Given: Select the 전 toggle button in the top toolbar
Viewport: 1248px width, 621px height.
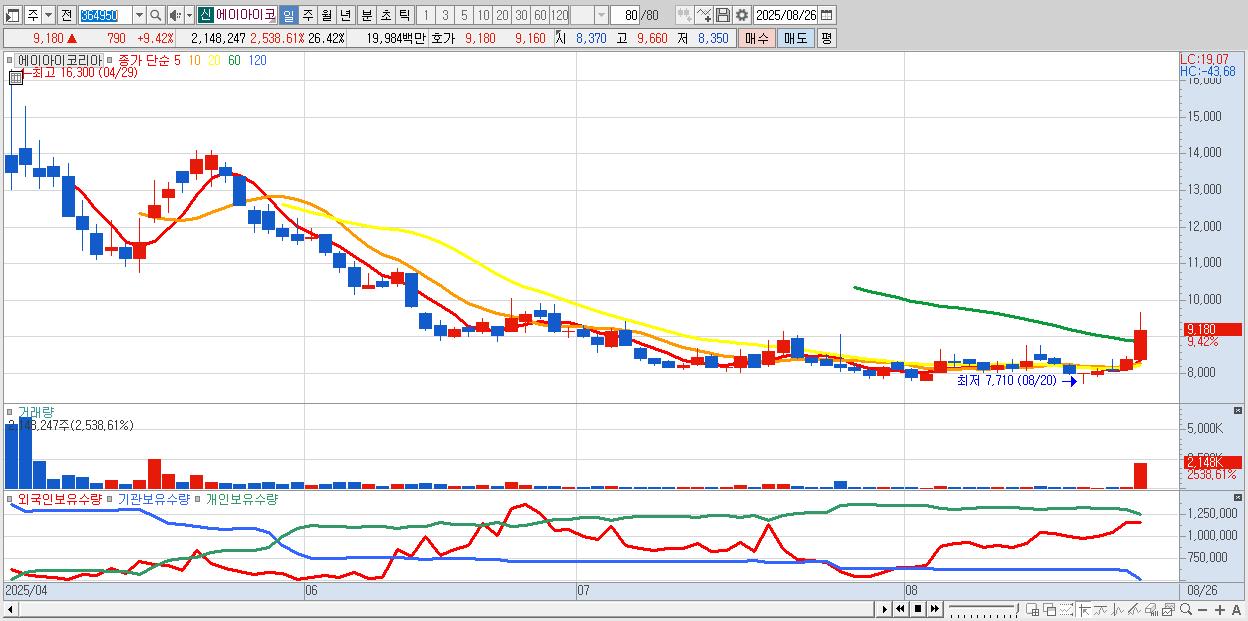Looking at the screenshot, I should pyautogui.click(x=66, y=15).
